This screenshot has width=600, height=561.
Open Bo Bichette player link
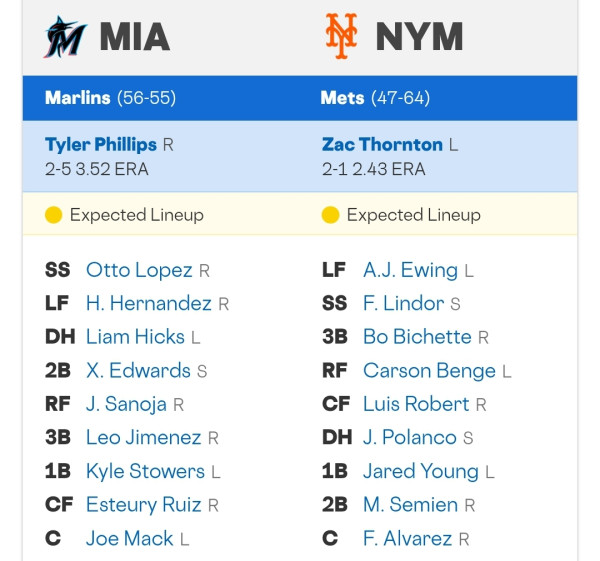click(x=417, y=337)
